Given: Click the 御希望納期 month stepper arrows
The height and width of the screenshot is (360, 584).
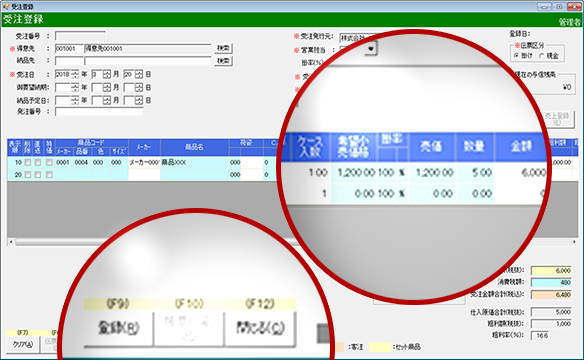Looking at the screenshot, I should 107,87.
